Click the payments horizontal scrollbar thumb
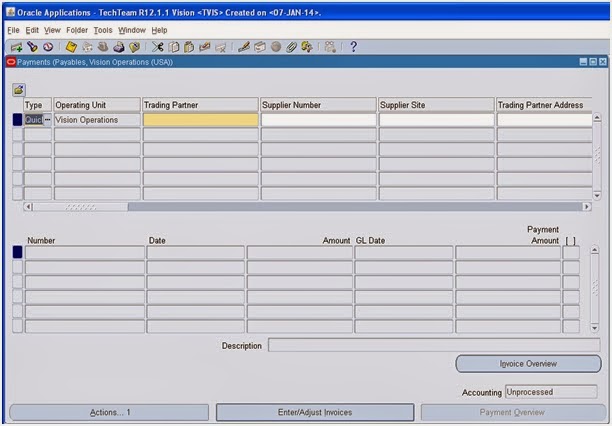The height and width of the screenshot is (426, 612). coord(80,207)
